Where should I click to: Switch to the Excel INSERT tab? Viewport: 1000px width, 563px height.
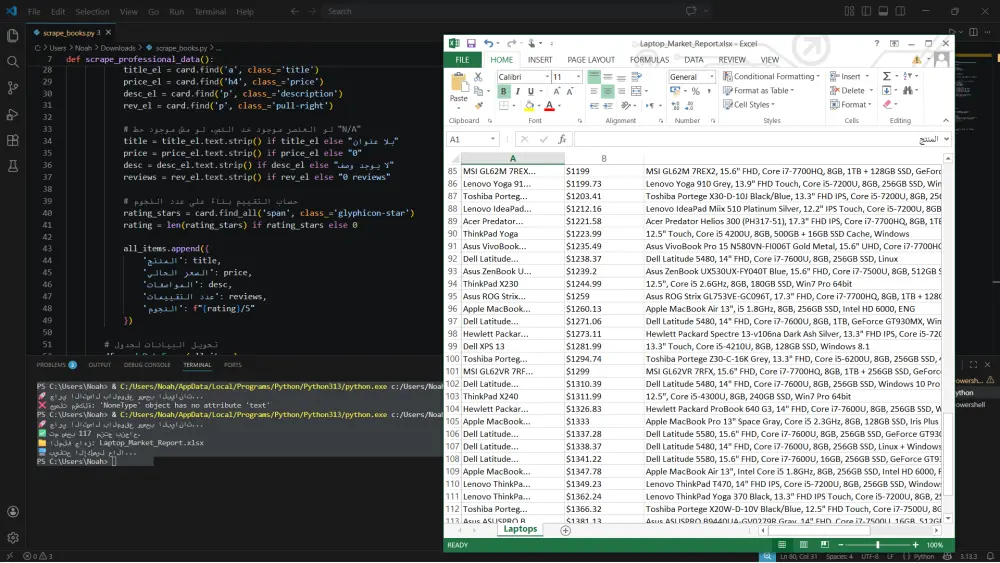[540, 60]
